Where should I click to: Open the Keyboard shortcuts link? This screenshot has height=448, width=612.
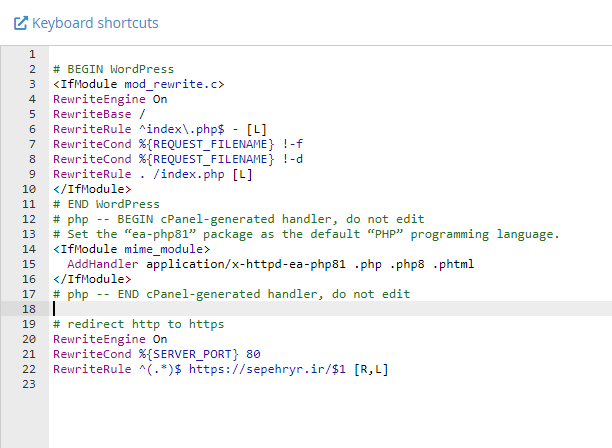pyautogui.click(x=95, y=23)
